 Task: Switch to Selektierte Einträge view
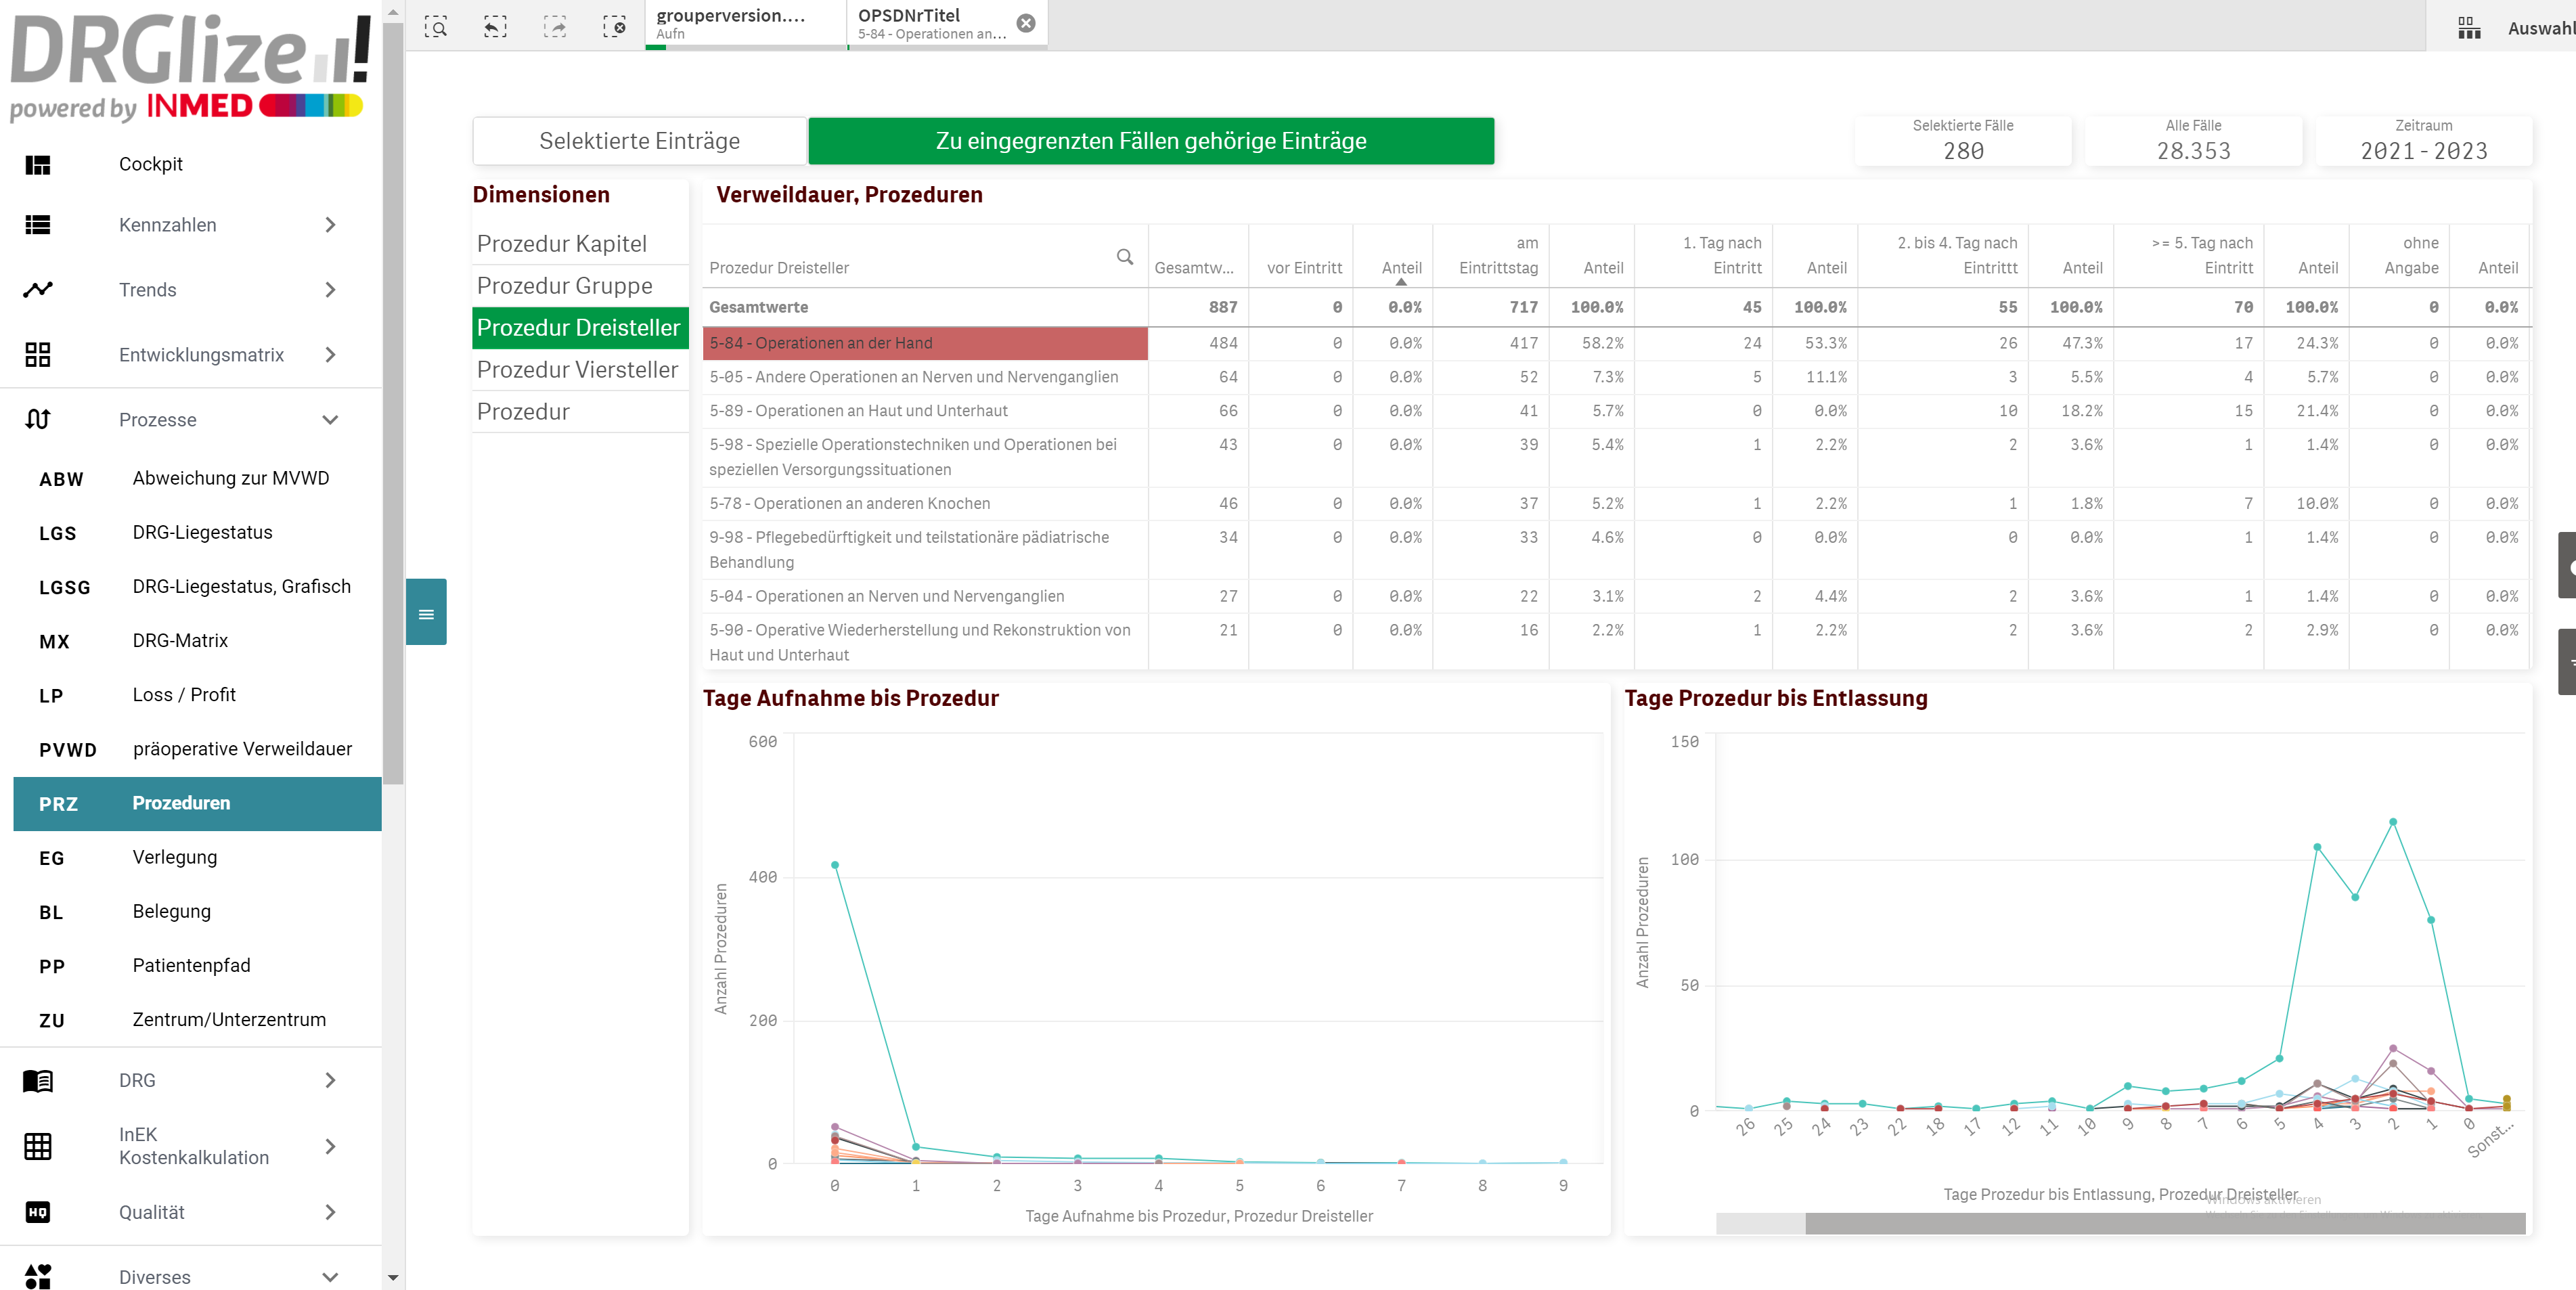coord(639,141)
